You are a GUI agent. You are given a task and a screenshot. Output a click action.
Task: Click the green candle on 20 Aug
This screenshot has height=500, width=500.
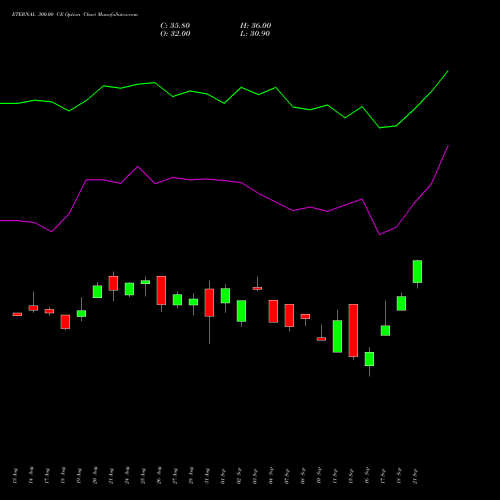point(97,292)
